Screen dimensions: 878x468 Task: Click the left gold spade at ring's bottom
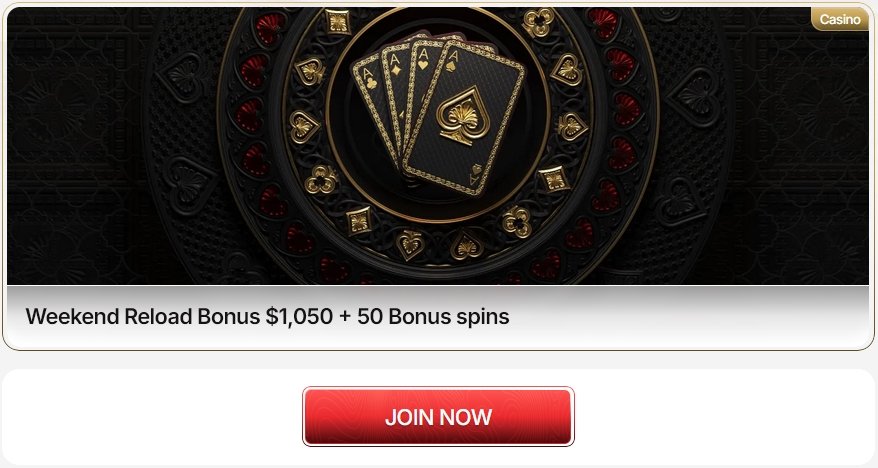[410, 245]
